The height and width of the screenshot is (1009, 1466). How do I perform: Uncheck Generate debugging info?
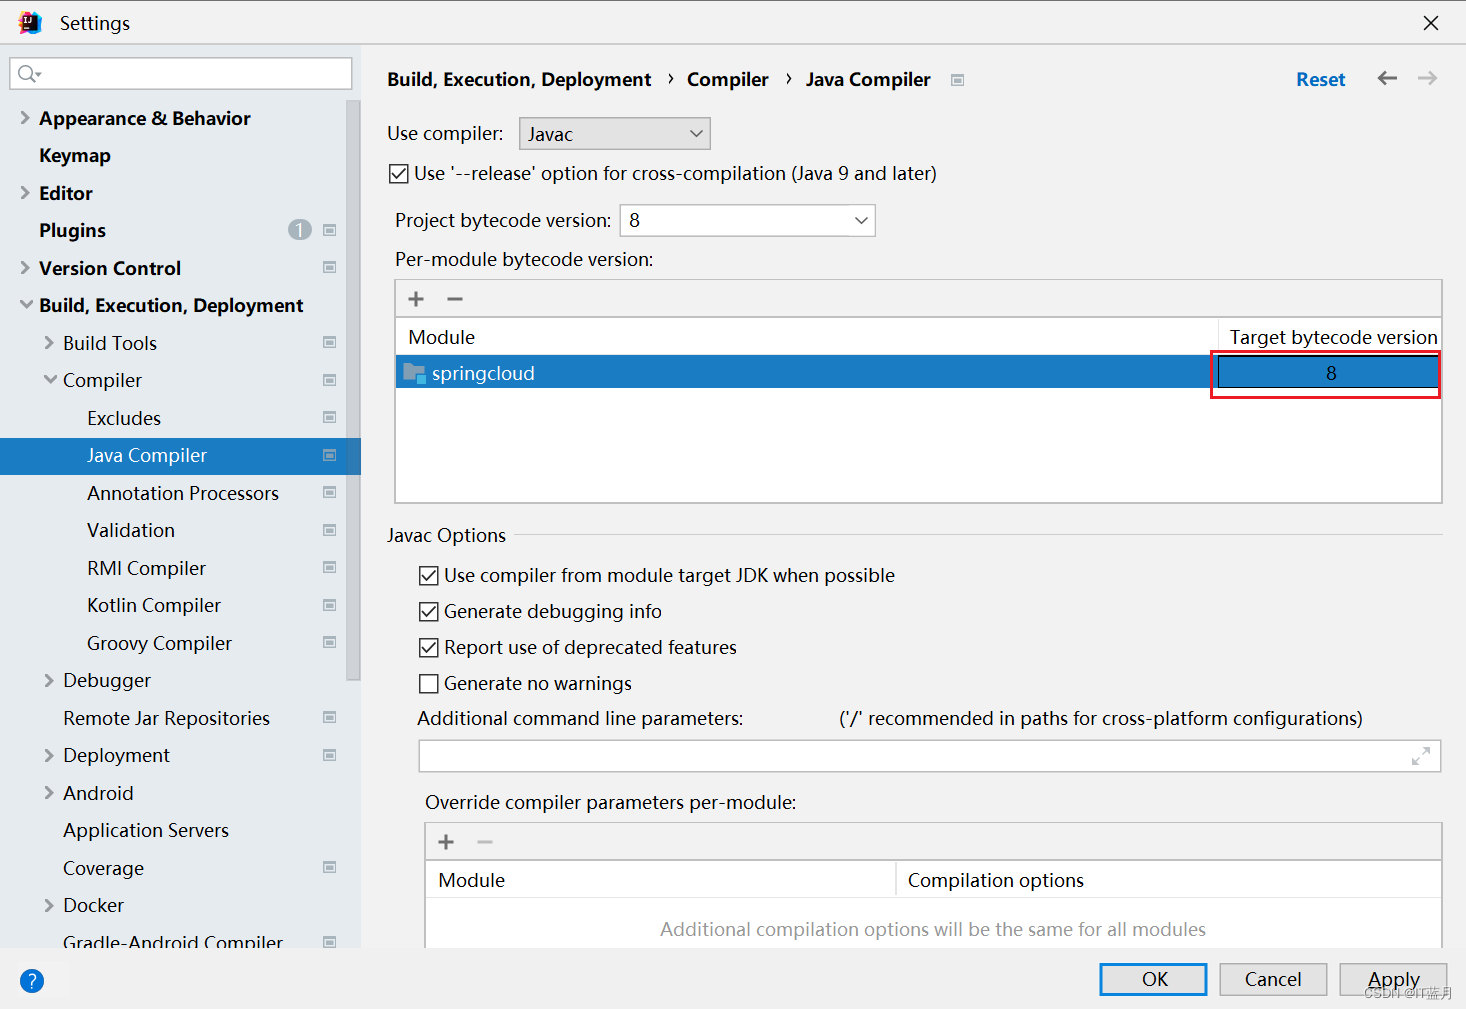point(429,611)
